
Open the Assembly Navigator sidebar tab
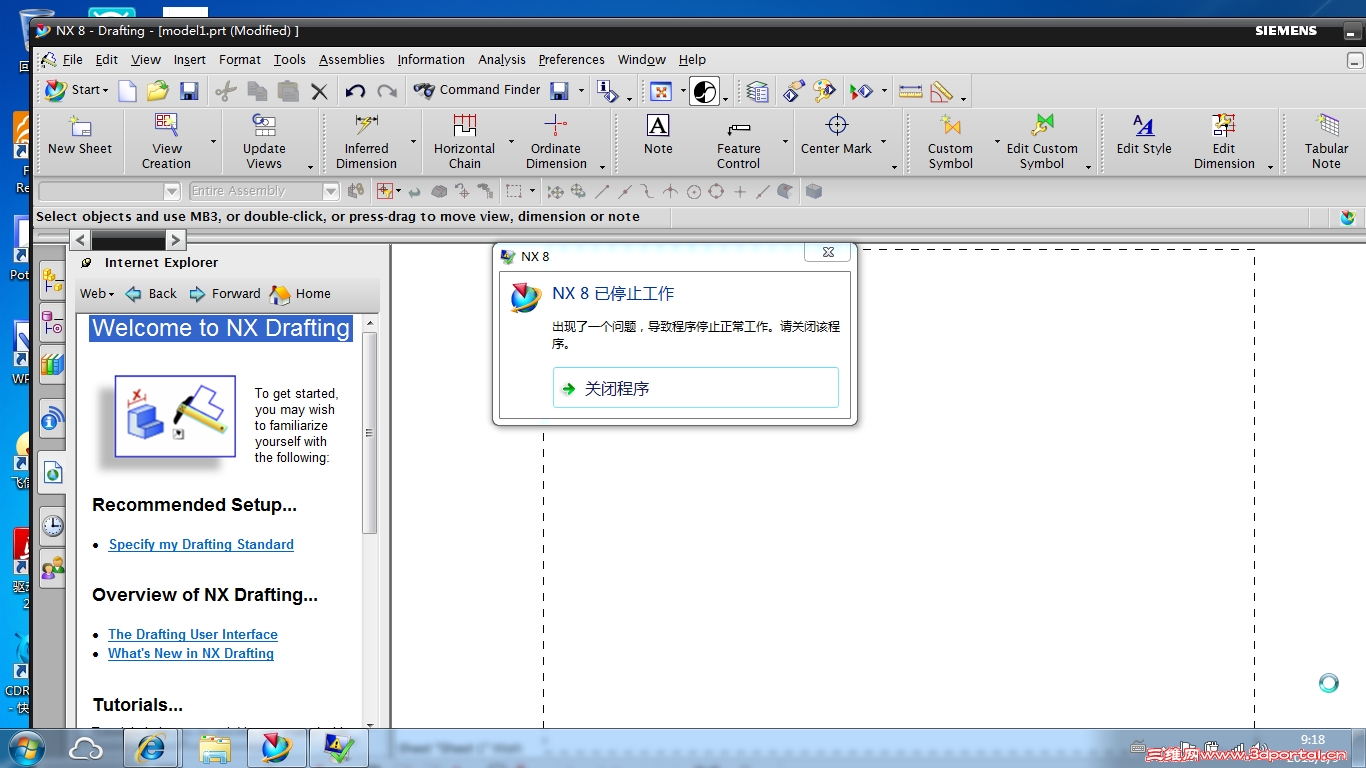52,280
